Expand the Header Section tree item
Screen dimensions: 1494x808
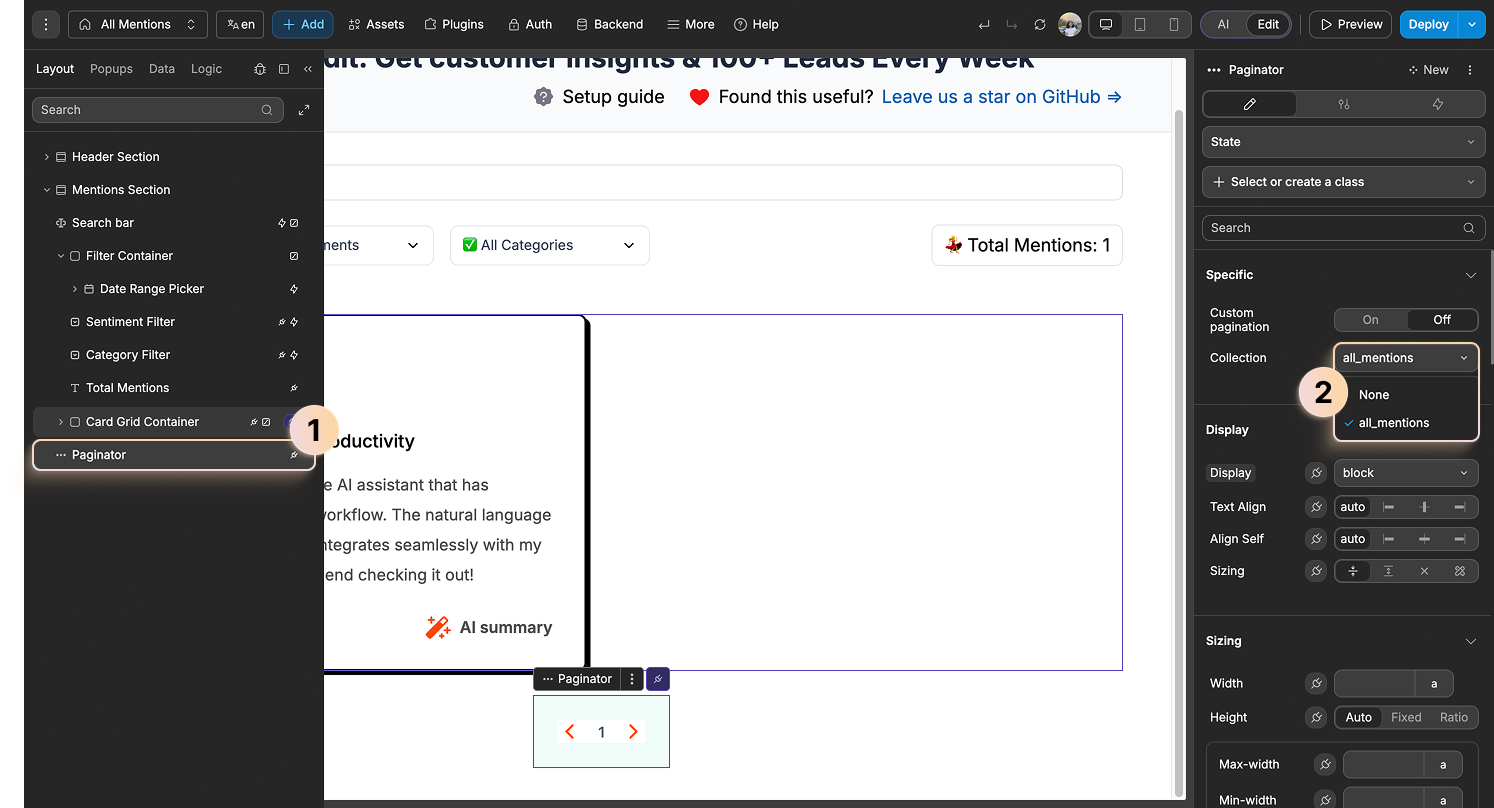[x=45, y=156]
